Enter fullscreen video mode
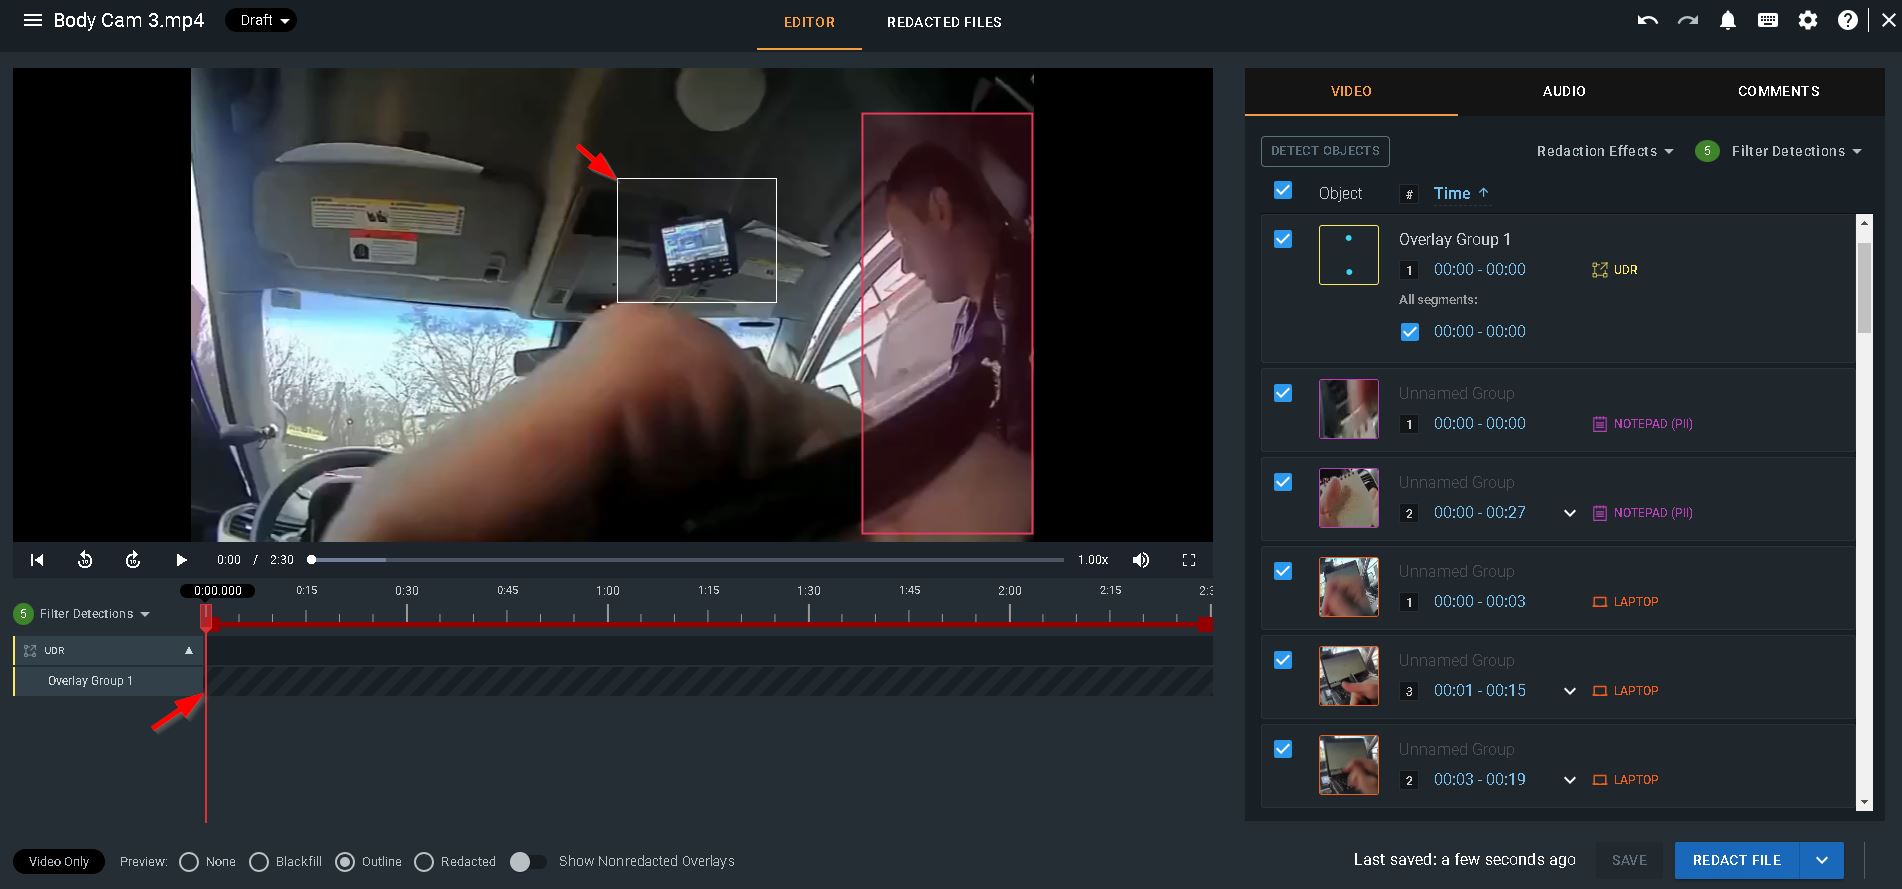The image size is (1902, 889). [1188, 560]
